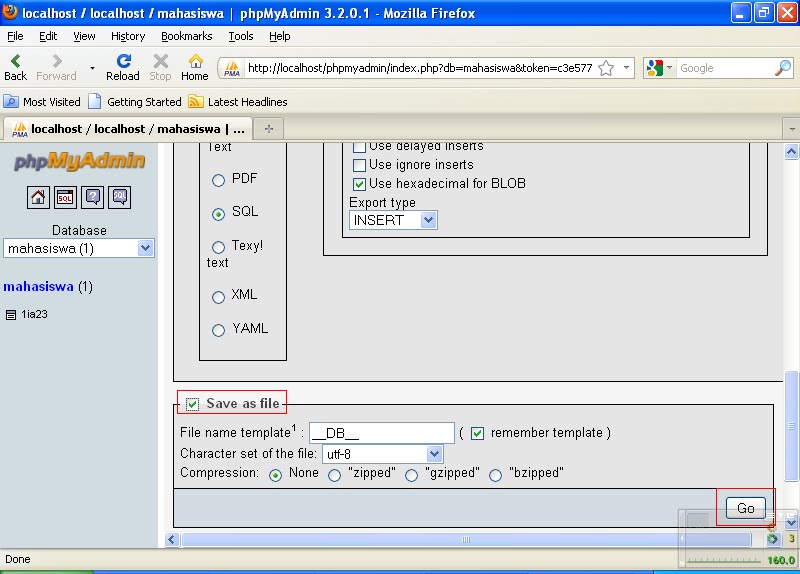The height and width of the screenshot is (574, 800).
Task: Open the History menu
Action: point(128,36)
